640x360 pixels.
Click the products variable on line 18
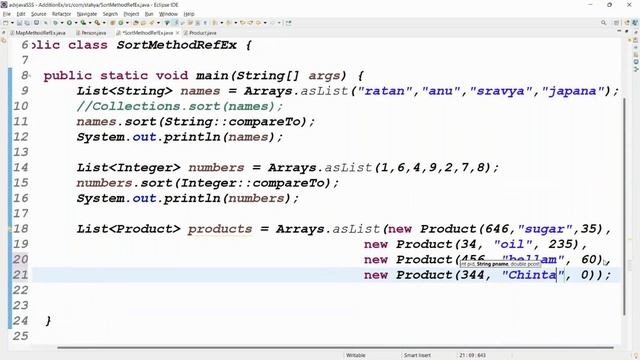point(220,229)
